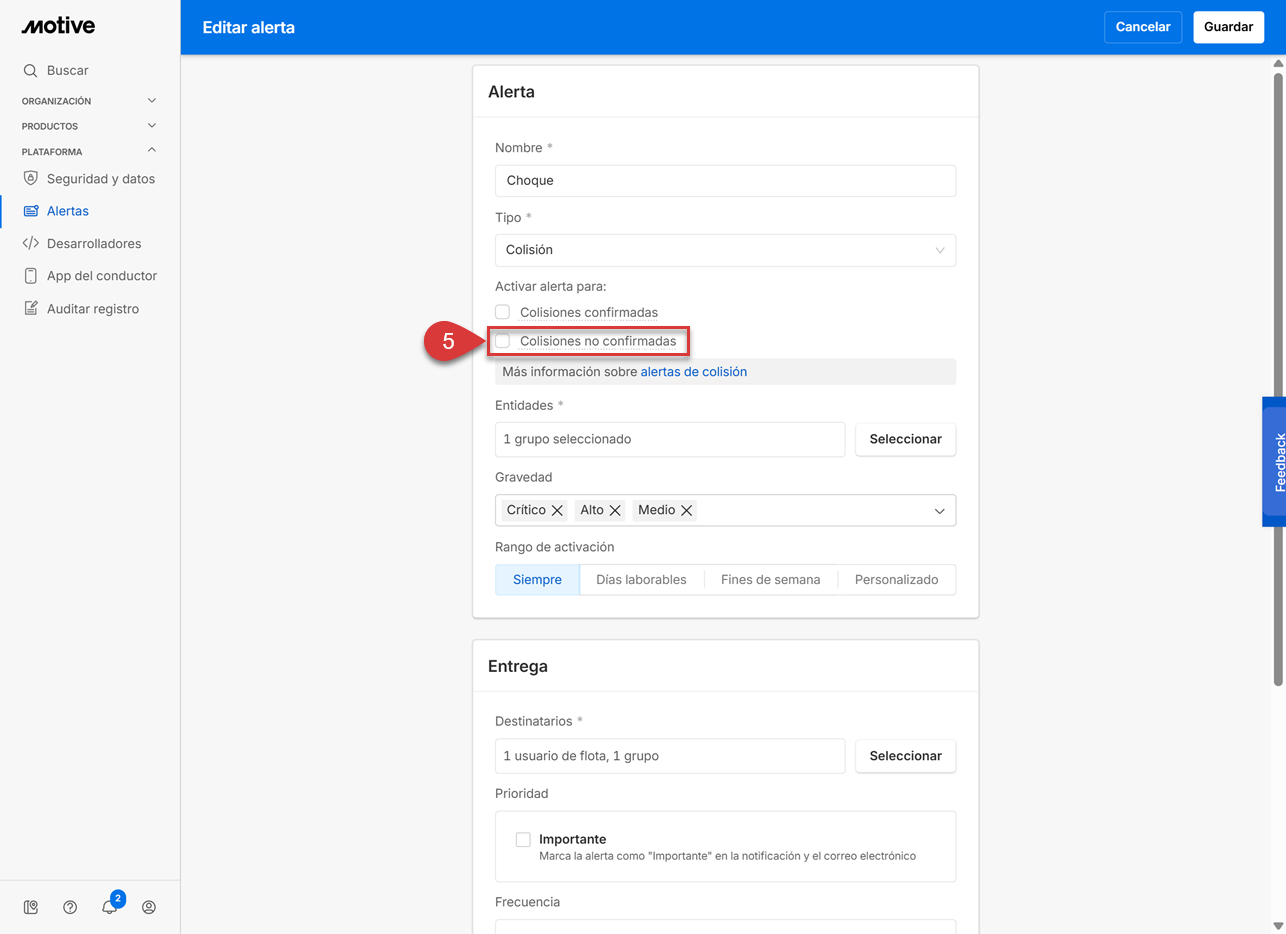Enable the Colisiones confirmadas checkbox
The image size is (1286, 934).
click(503, 312)
